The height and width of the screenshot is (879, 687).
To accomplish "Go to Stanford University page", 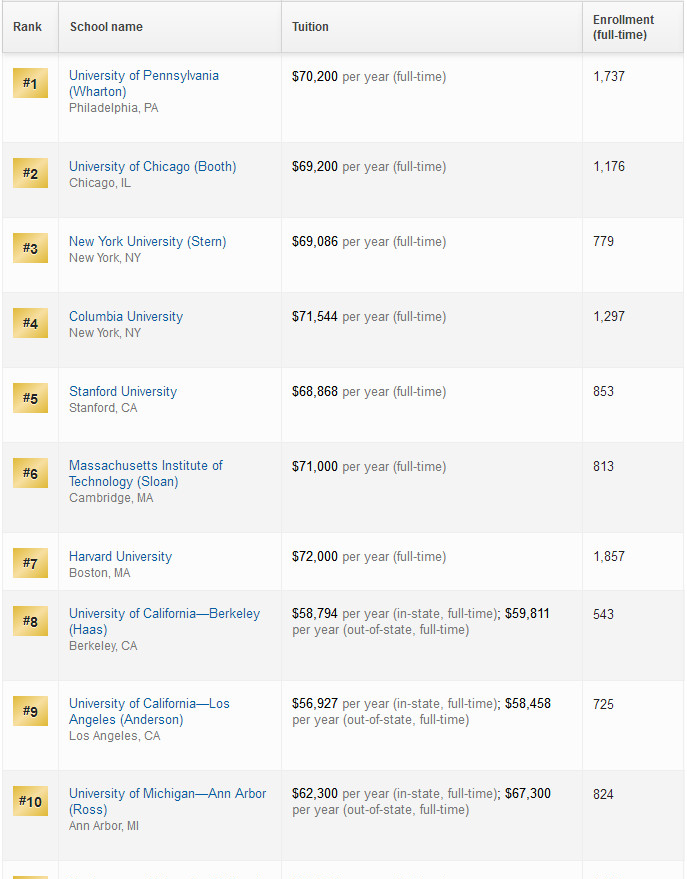I will pos(123,392).
